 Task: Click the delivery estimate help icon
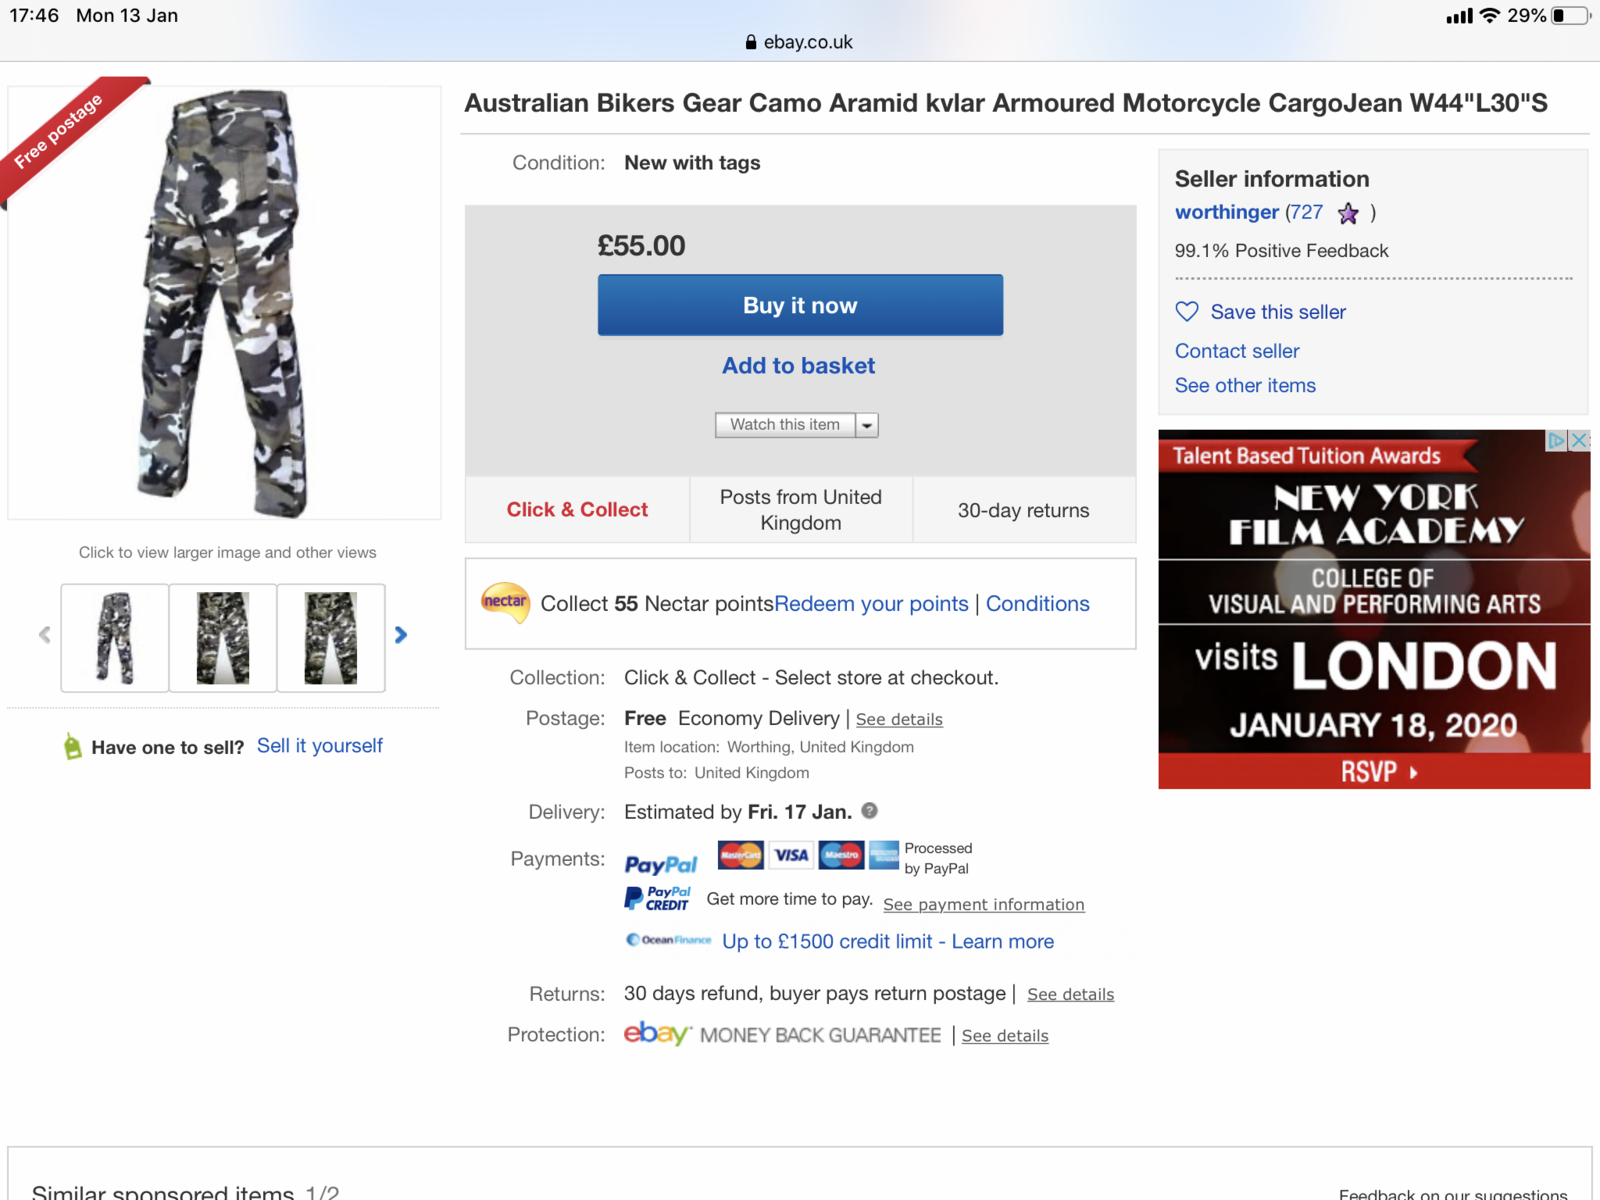[870, 811]
